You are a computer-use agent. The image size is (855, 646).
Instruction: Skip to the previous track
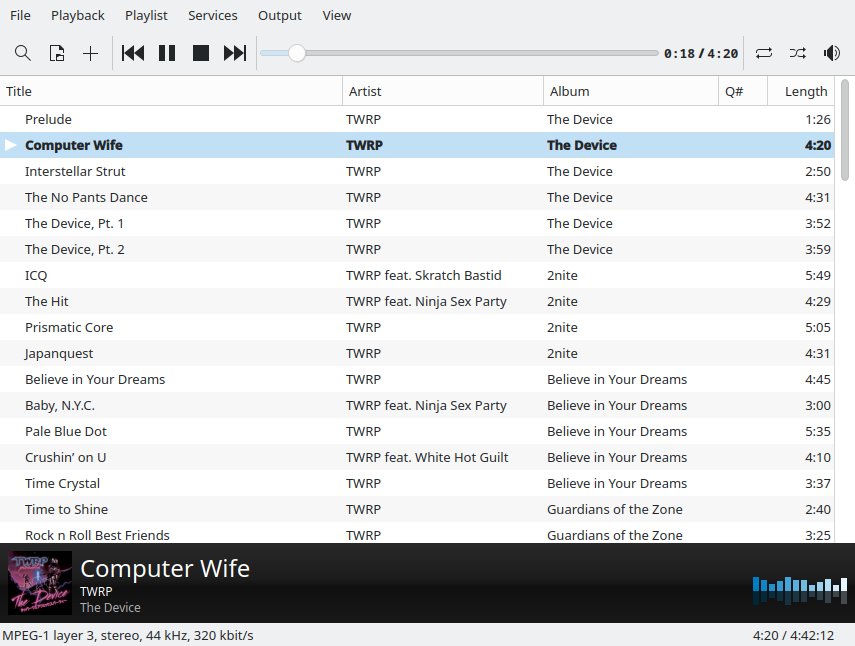point(133,53)
